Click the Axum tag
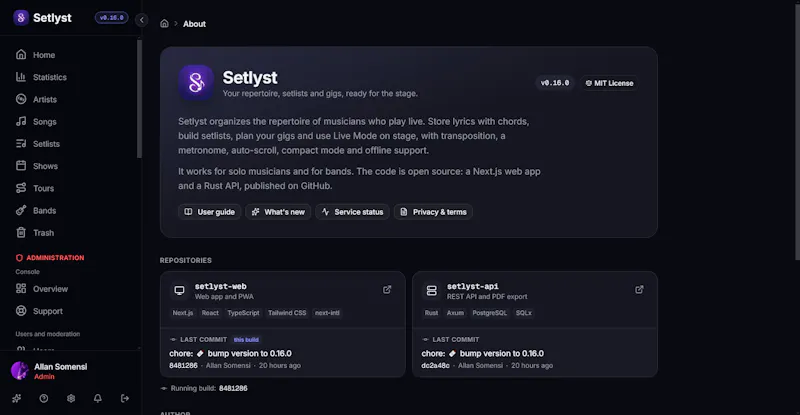The width and height of the screenshot is (800, 415). click(455, 313)
